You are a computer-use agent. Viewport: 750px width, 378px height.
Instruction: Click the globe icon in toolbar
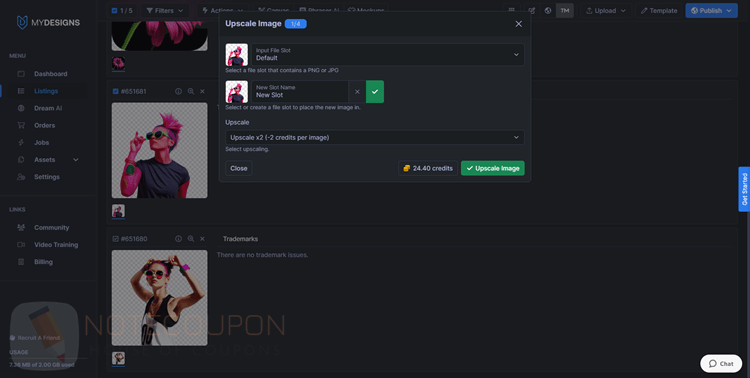548,11
